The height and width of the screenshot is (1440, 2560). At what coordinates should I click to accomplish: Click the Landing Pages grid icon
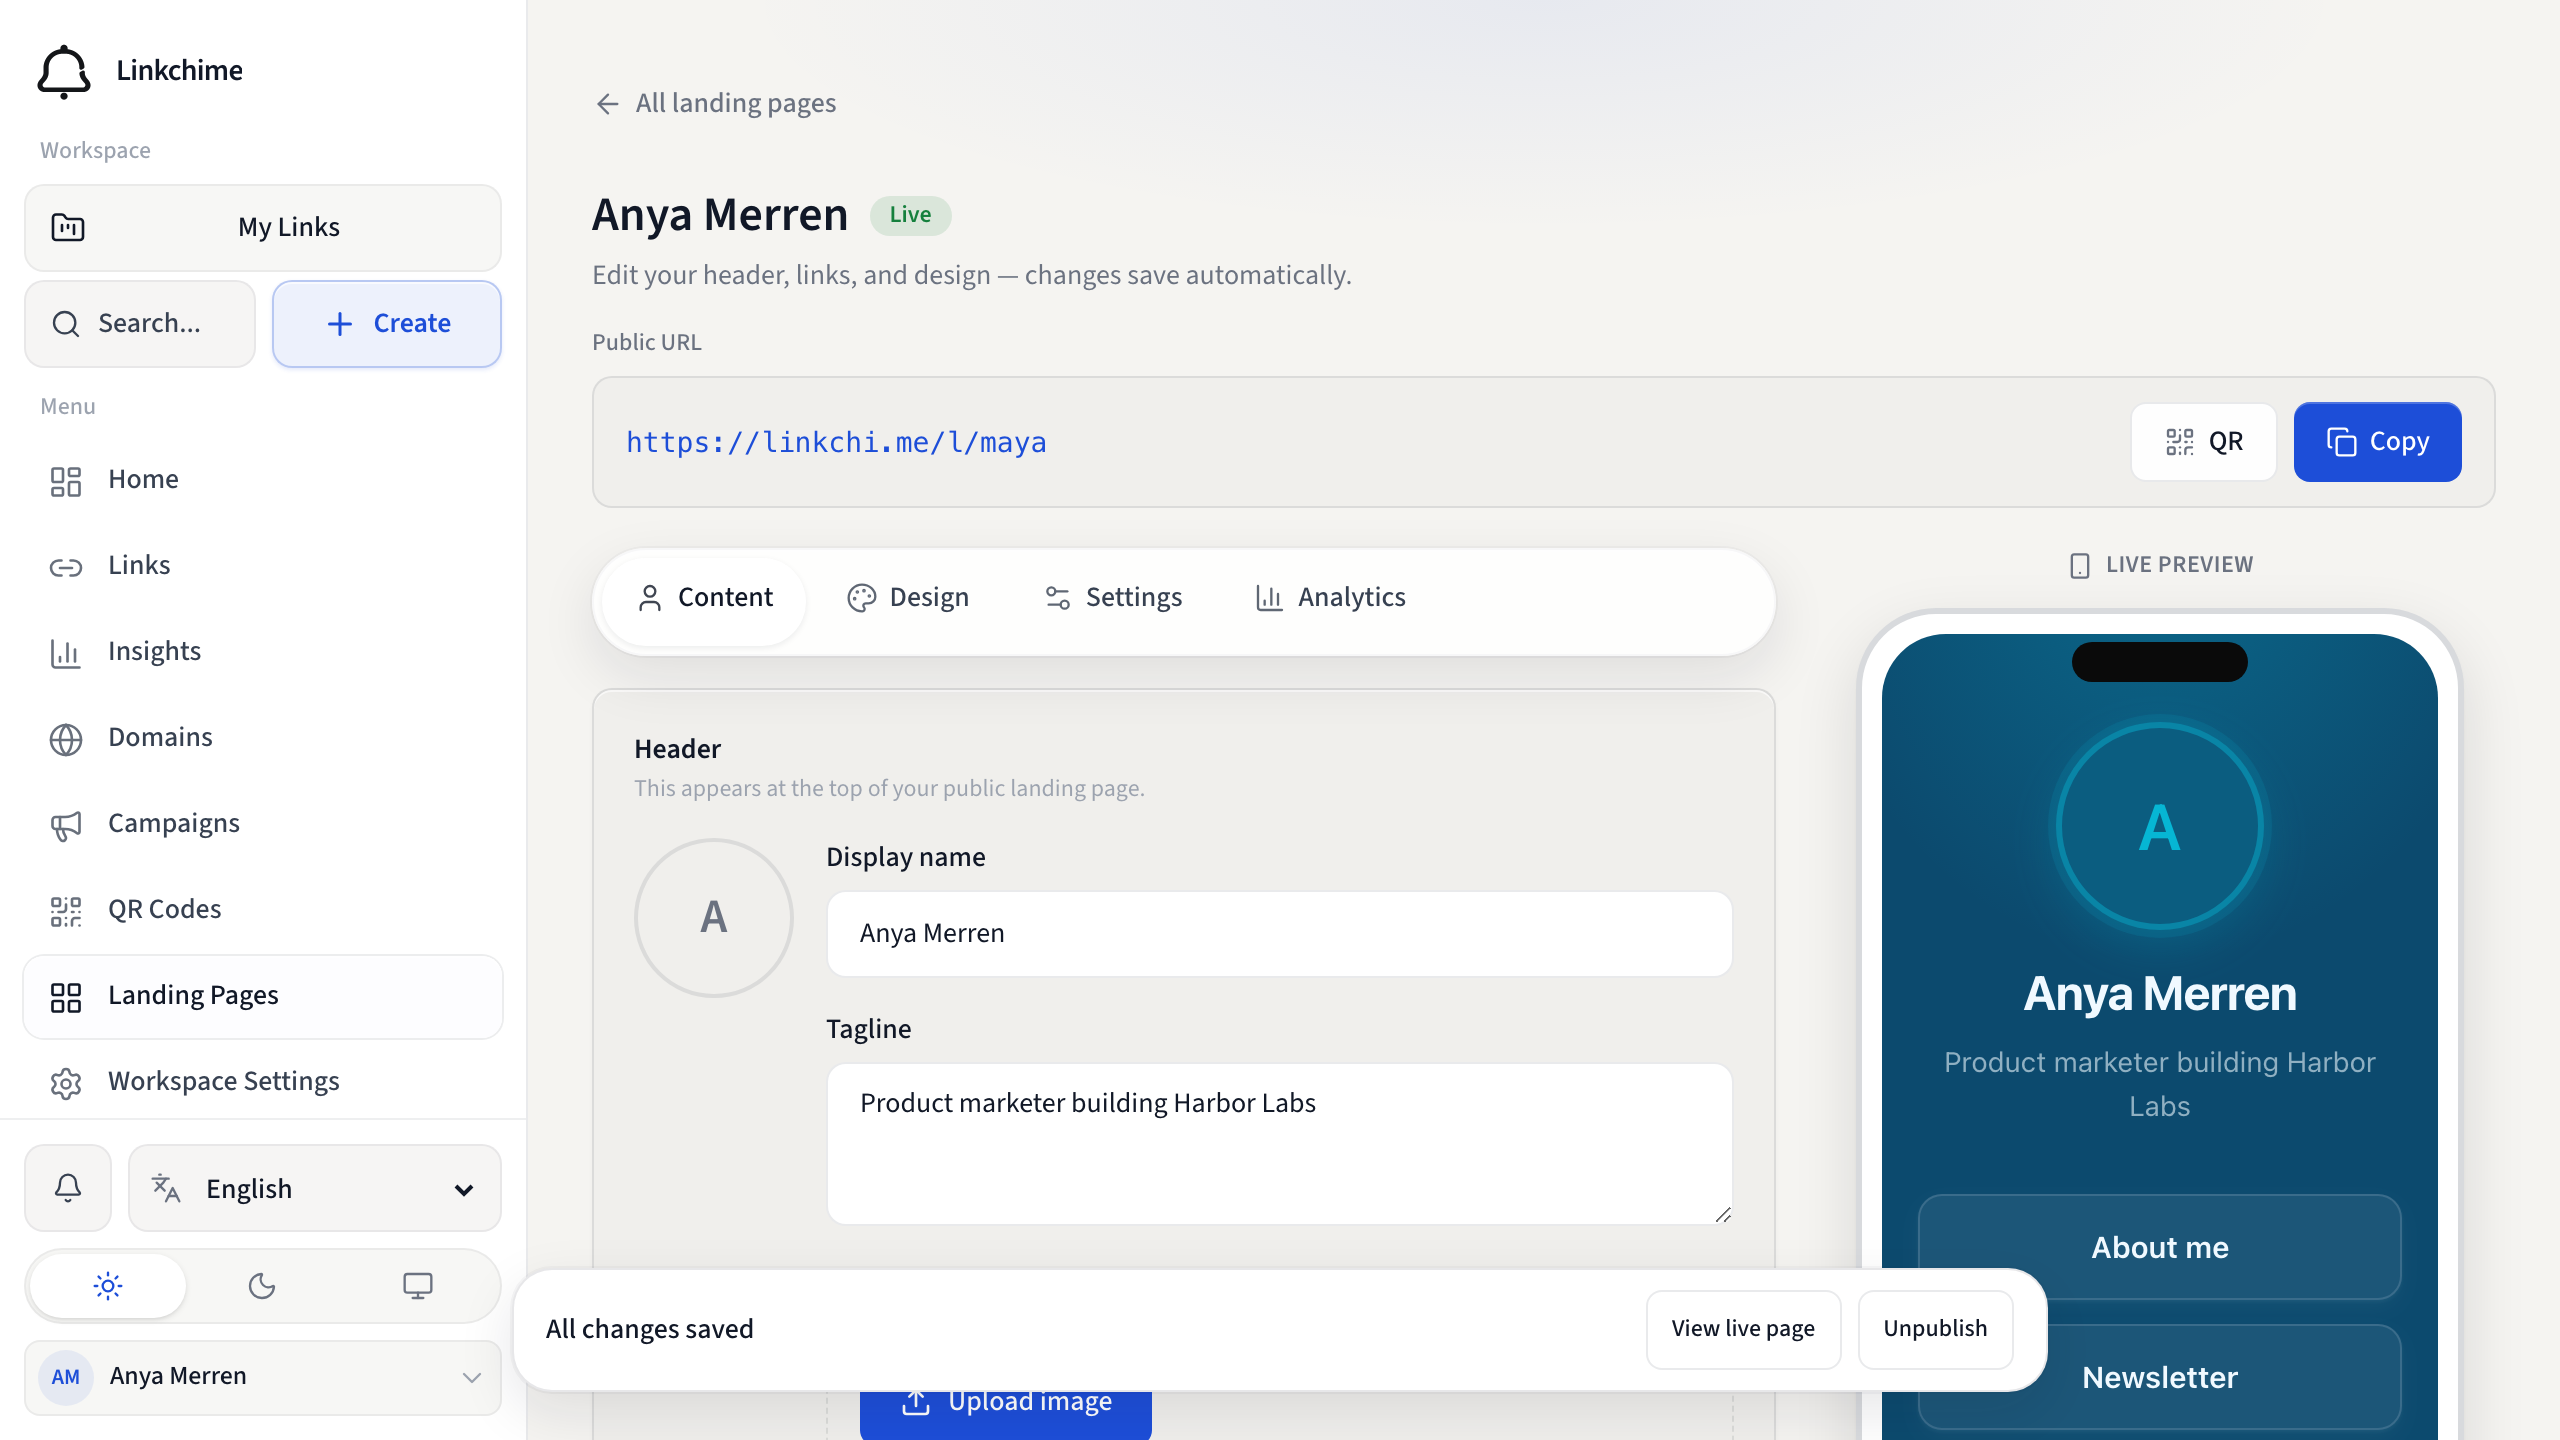point(66,998)
